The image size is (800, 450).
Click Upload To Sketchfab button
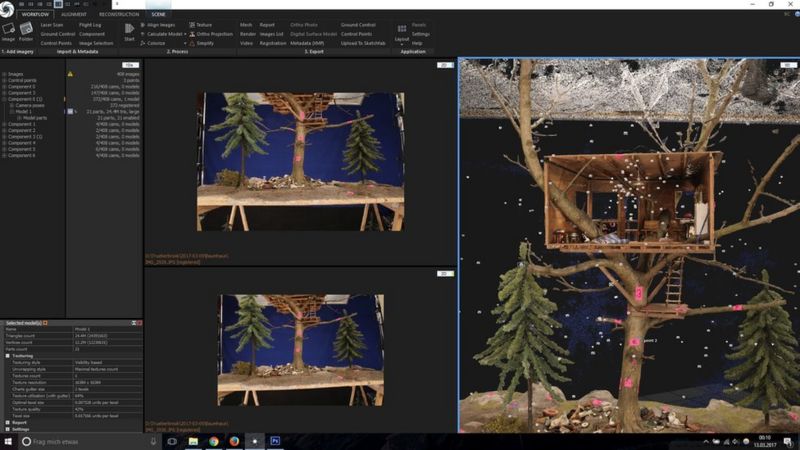[363, 43]
